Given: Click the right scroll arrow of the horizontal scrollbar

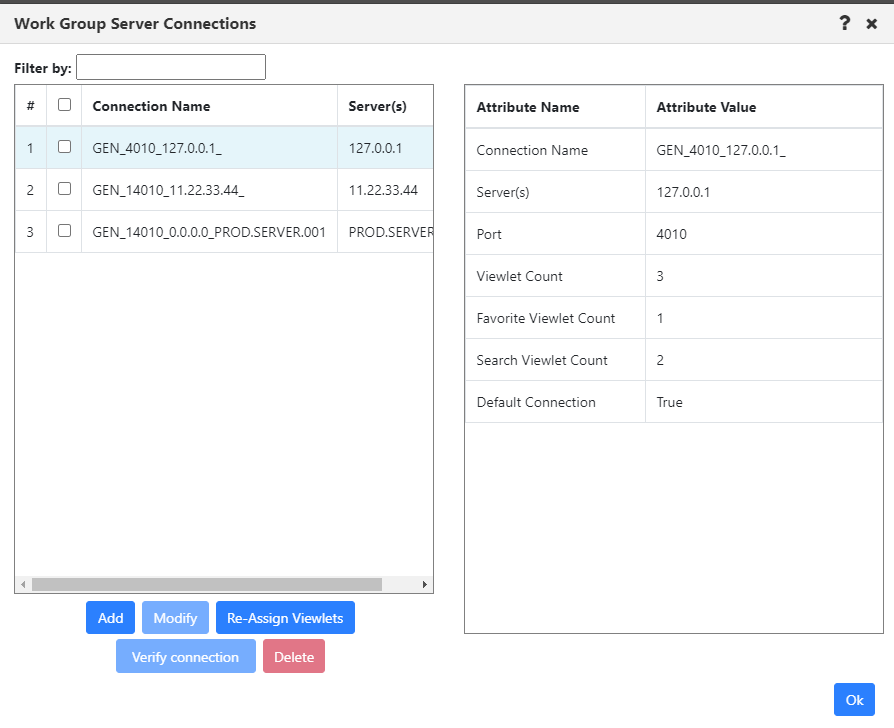Looking at the screenshot, I should tap(424, 584).
